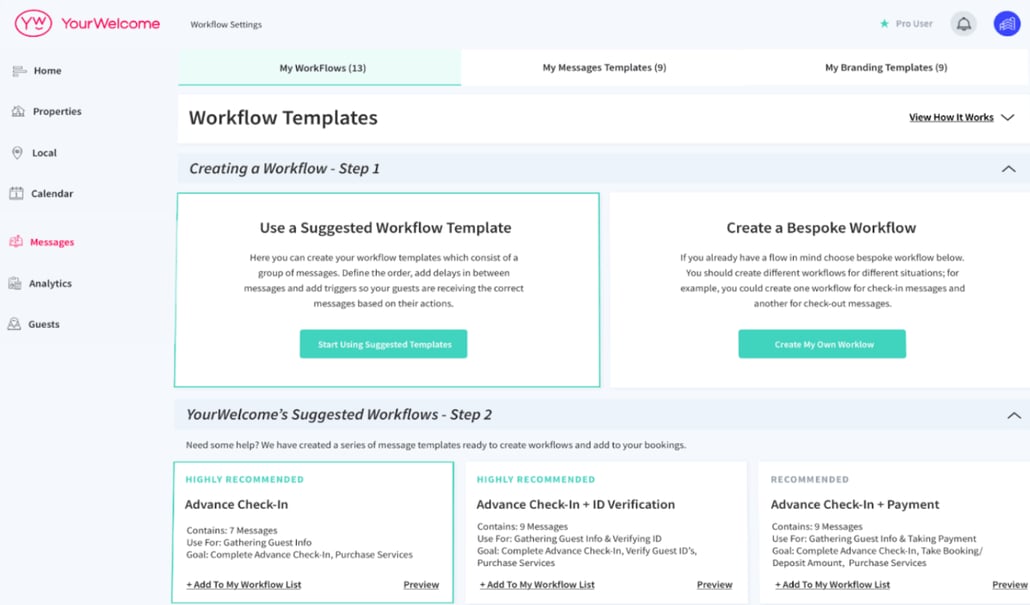Viewport: 1030px width, 605px height.
Task: Click the YourWelcome logo icon
Action: (32, 24)
